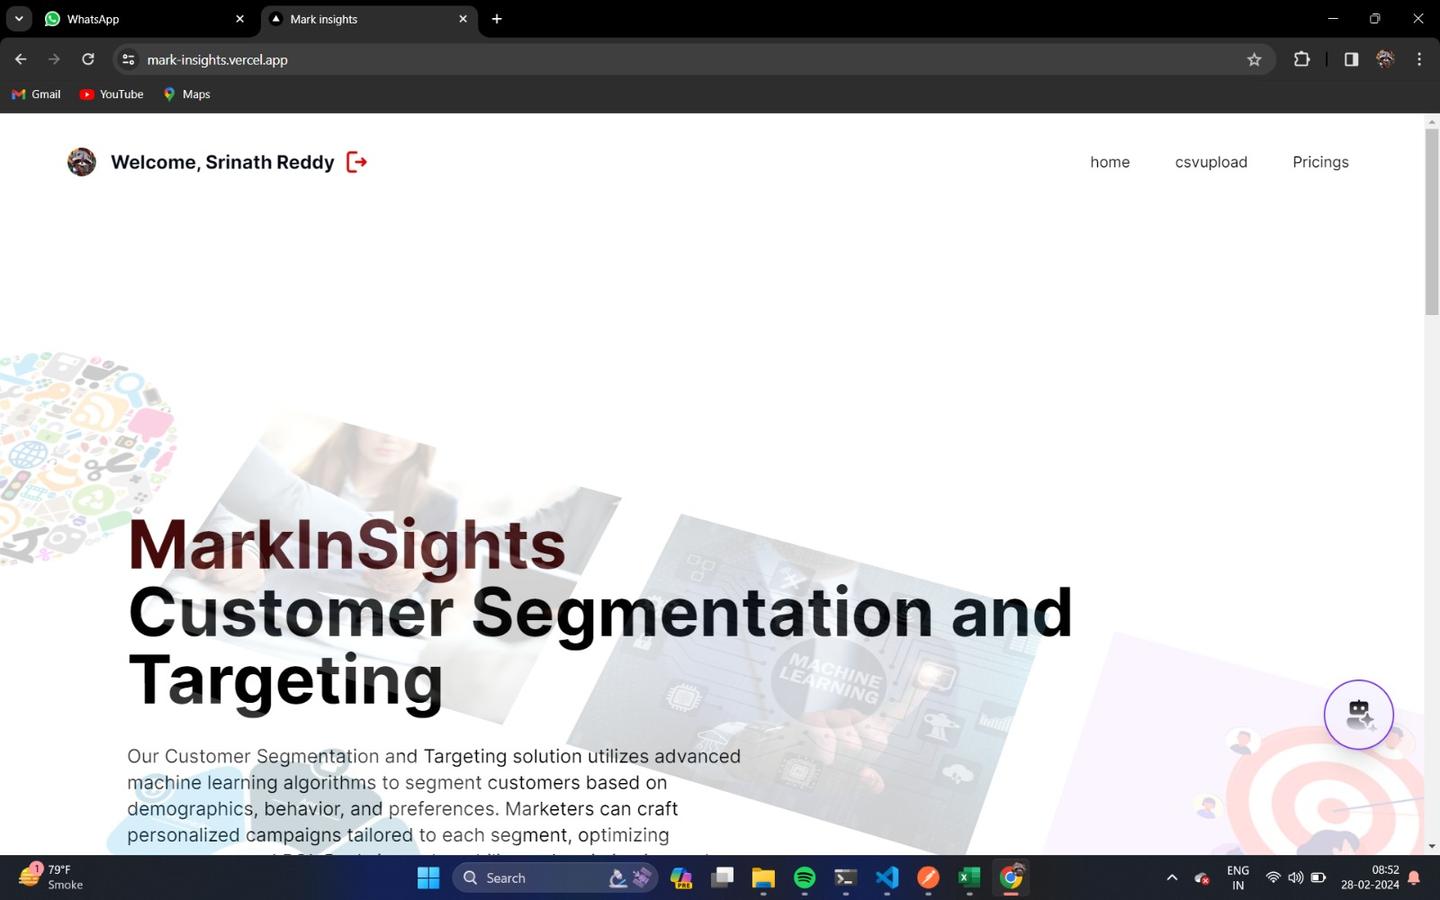The image size is (1440, 900).
Task: Open the Terminal app in taskbar
Action: [x=845, y=878]
